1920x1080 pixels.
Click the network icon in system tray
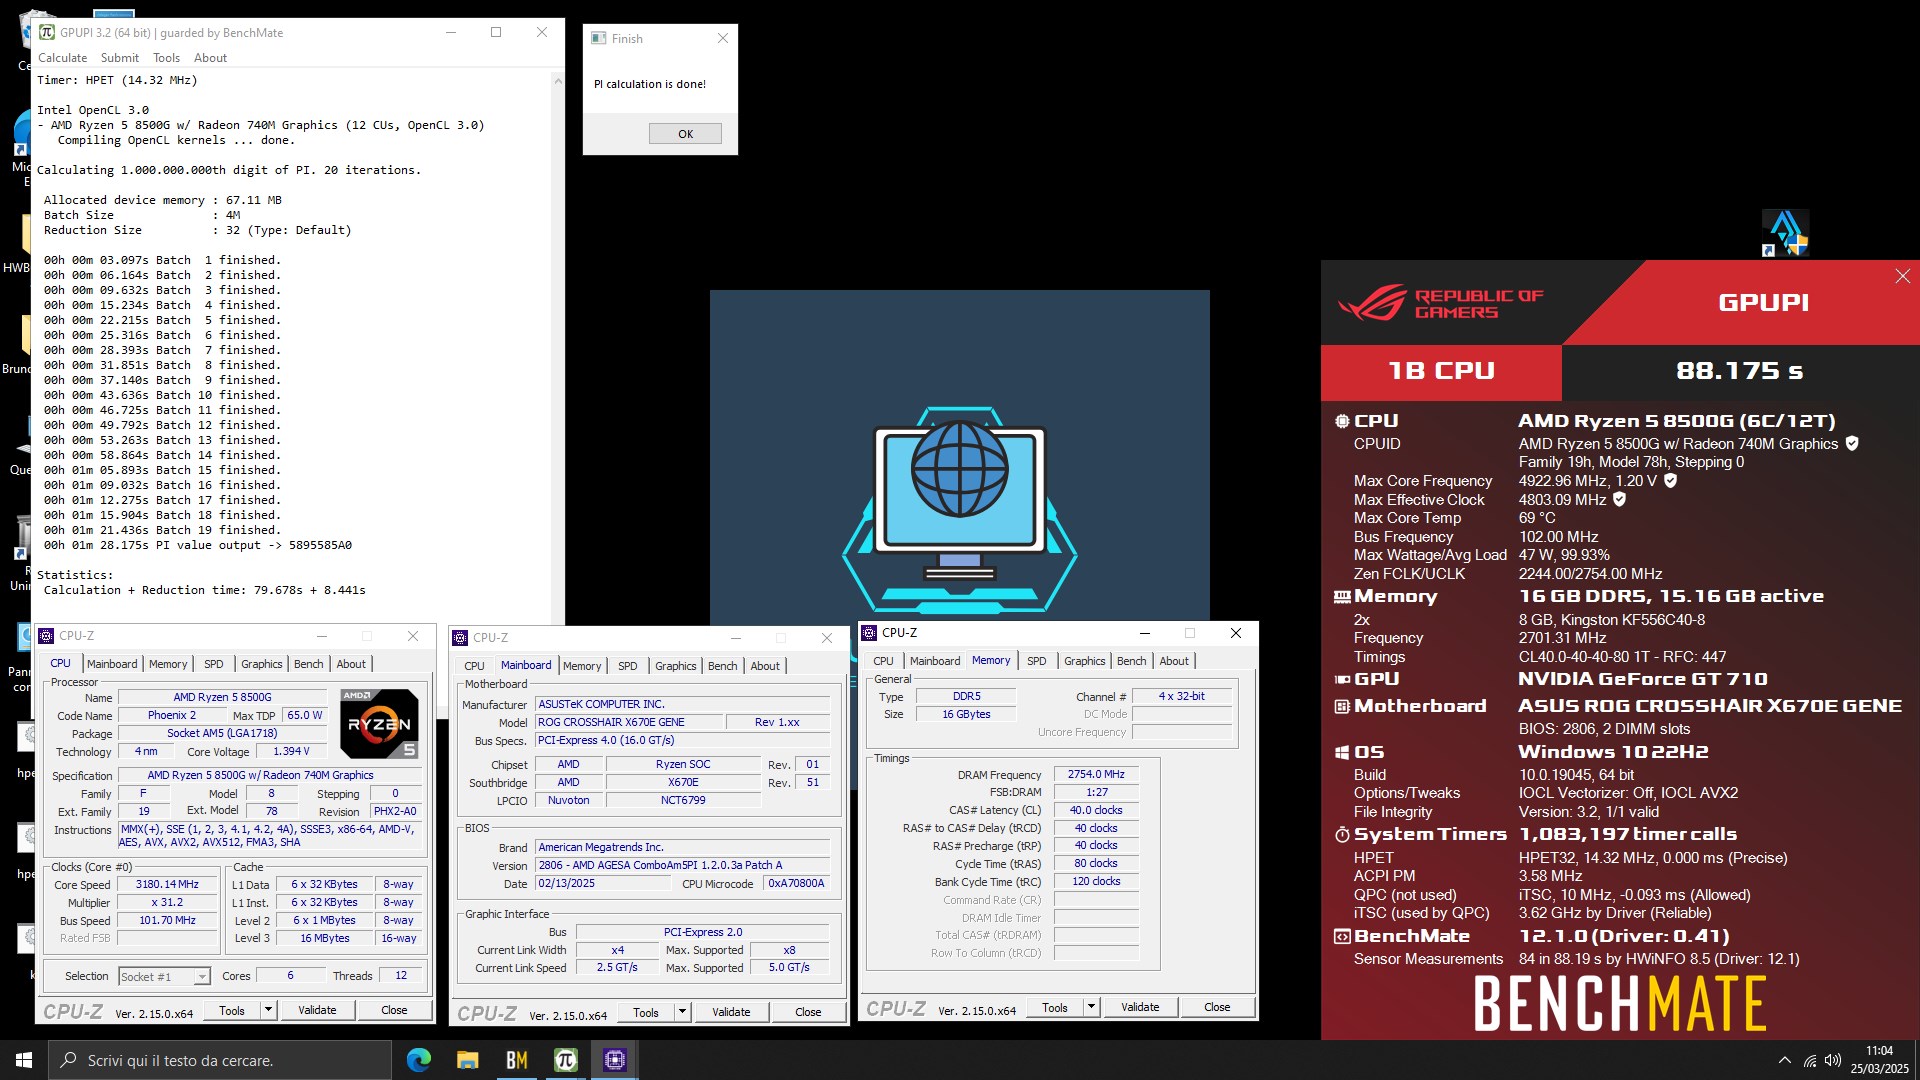pos(1810,1060)
